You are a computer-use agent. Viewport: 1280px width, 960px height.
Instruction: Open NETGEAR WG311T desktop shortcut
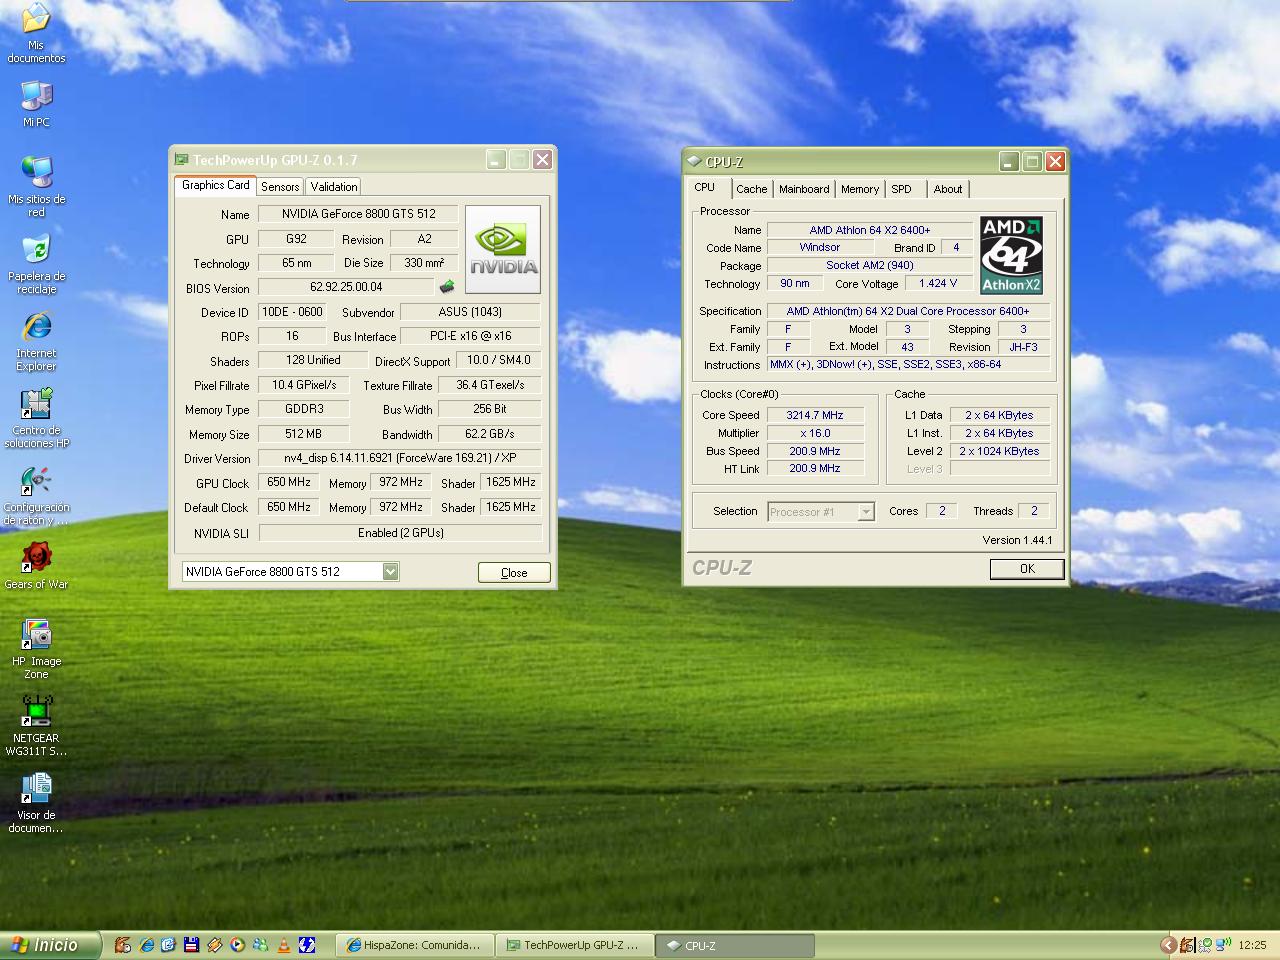pos(36,711)
